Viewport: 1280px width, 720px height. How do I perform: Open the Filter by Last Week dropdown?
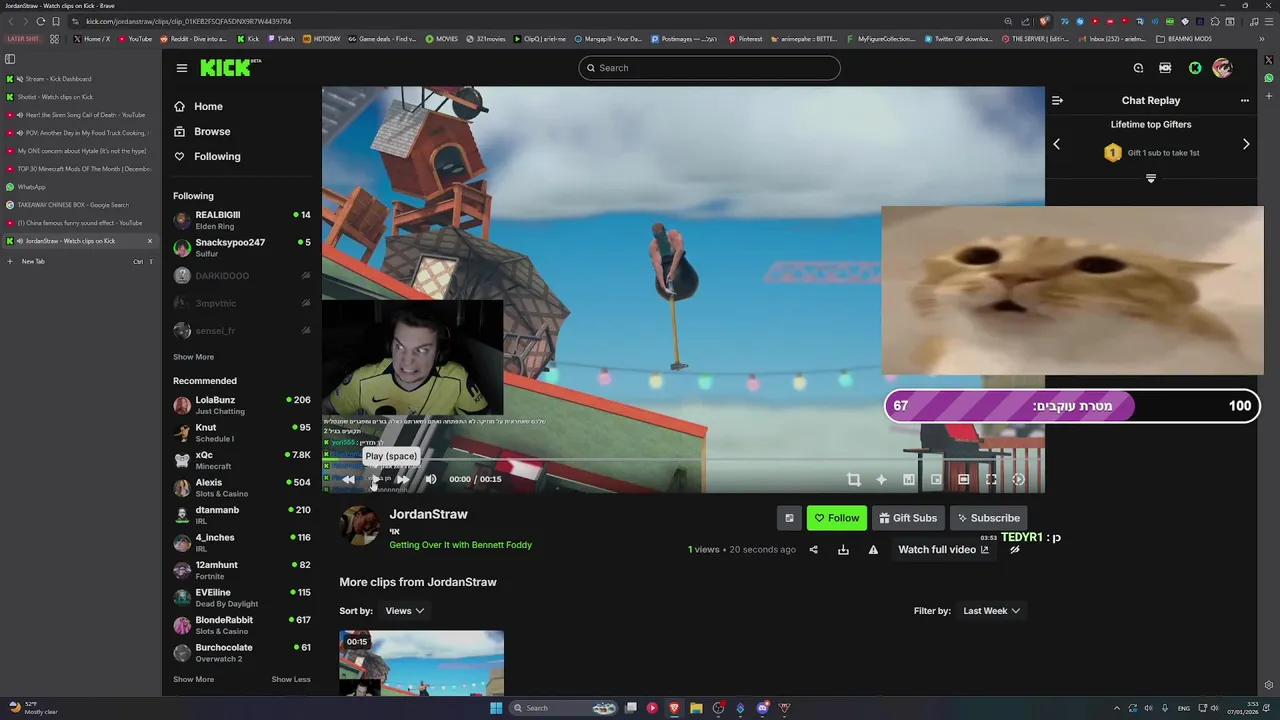click(x=991, y=611)
